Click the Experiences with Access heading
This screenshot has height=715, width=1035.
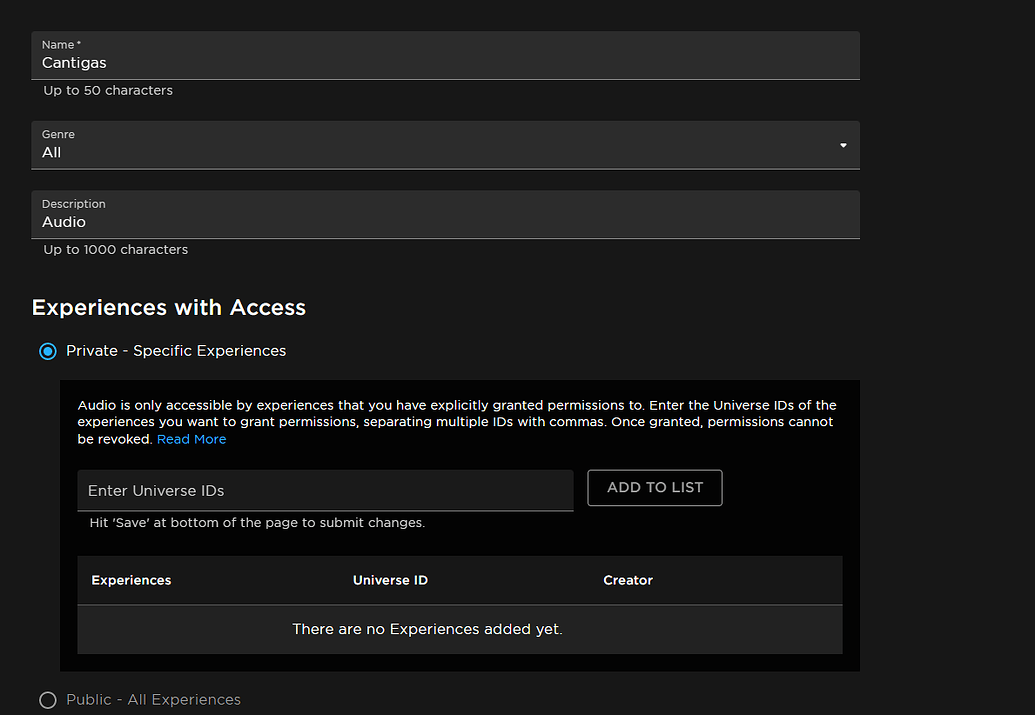(169, 308)
